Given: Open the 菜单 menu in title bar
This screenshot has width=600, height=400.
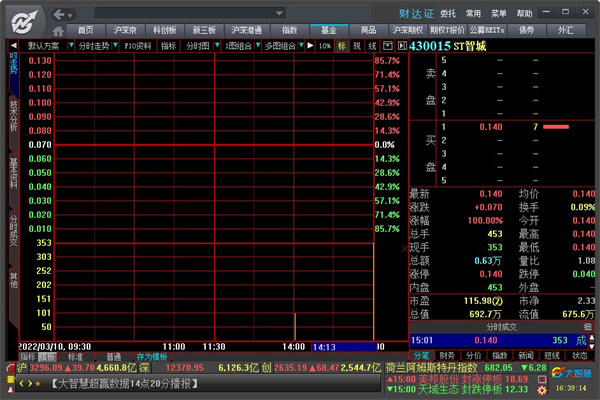Looking at the screenshot, I should pos(473,14).
